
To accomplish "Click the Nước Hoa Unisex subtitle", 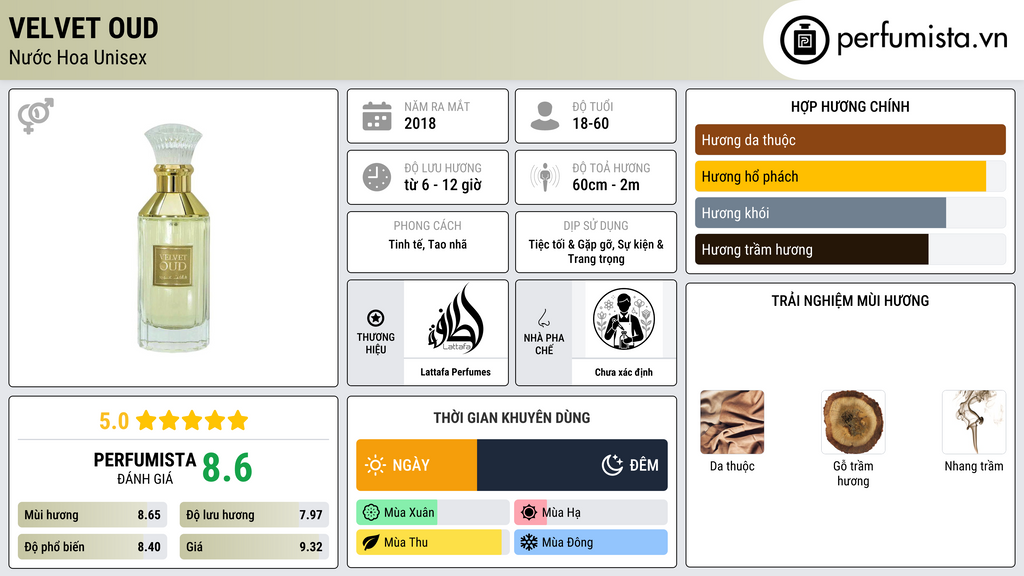I will coord(78,57).
